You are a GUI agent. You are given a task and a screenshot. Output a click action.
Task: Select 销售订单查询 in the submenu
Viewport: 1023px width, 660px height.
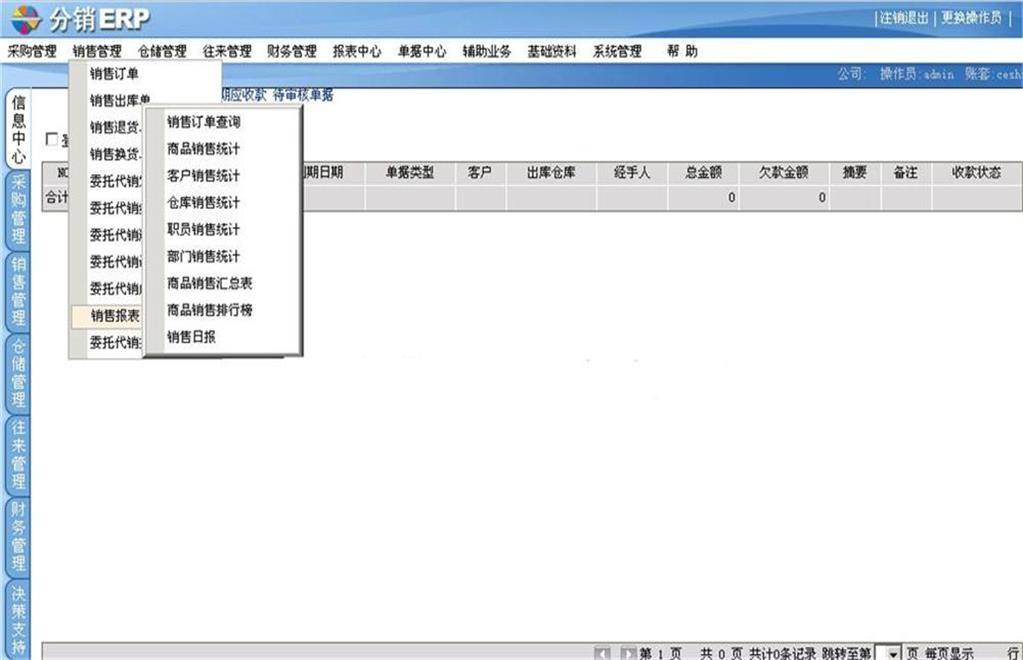[204, 122]
